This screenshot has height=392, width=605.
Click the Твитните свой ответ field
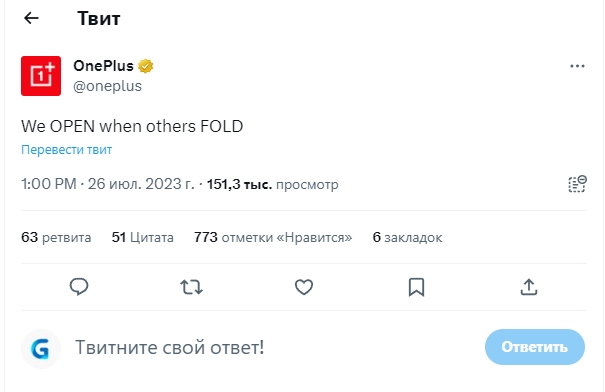point(270,347)
